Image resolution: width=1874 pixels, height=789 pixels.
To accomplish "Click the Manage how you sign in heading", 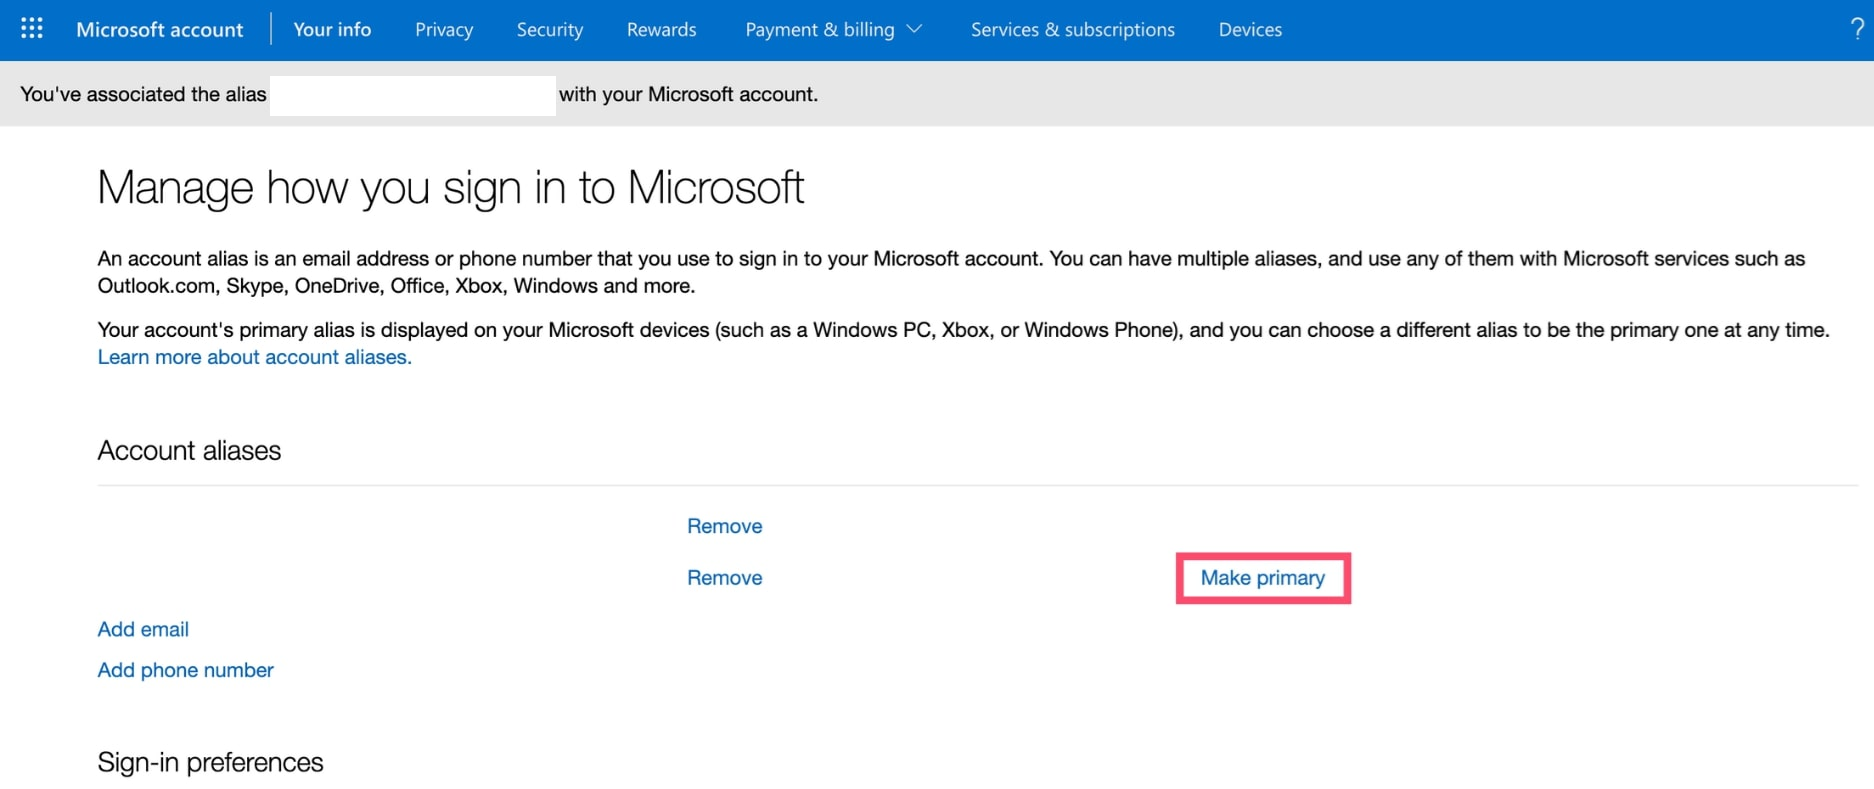I will point(450,188).
